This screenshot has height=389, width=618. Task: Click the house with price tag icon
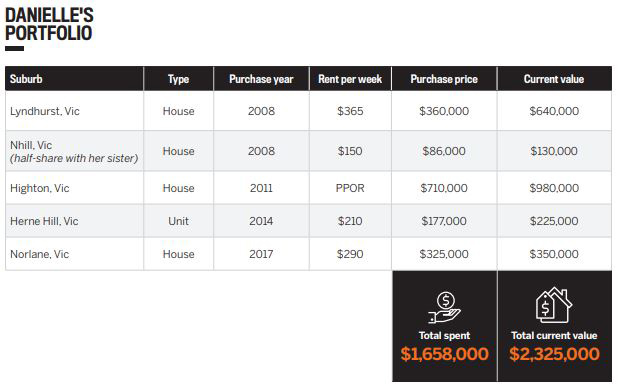tap(554, 305)
